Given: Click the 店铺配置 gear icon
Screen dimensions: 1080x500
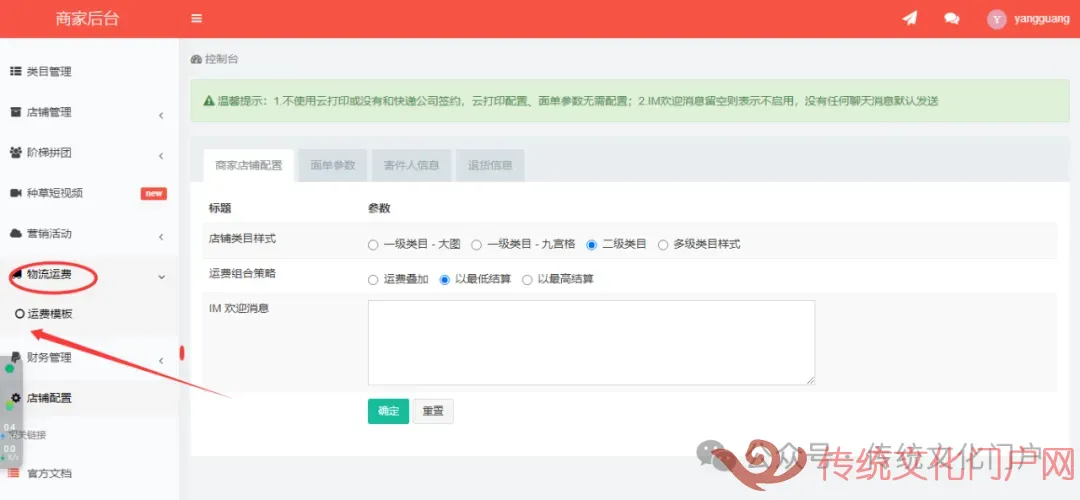Looking at the screenshot, I should click(15, 397).
